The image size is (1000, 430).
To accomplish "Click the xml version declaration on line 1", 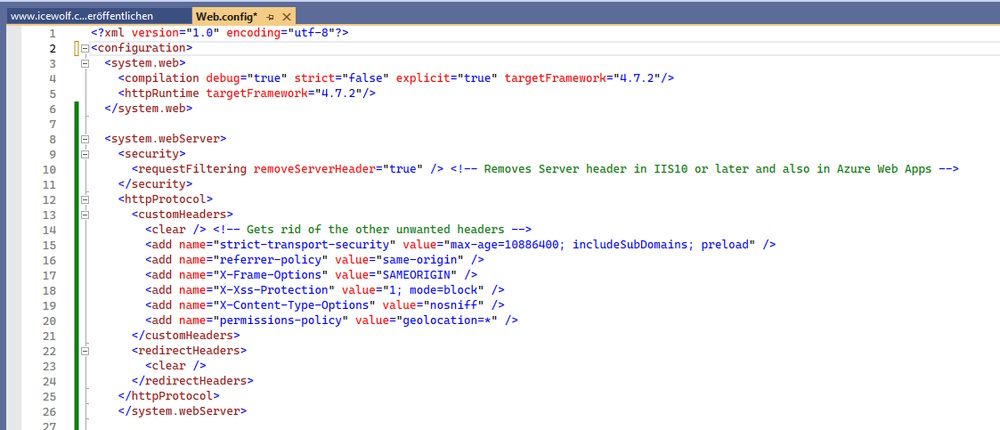I will pos(219,33).
